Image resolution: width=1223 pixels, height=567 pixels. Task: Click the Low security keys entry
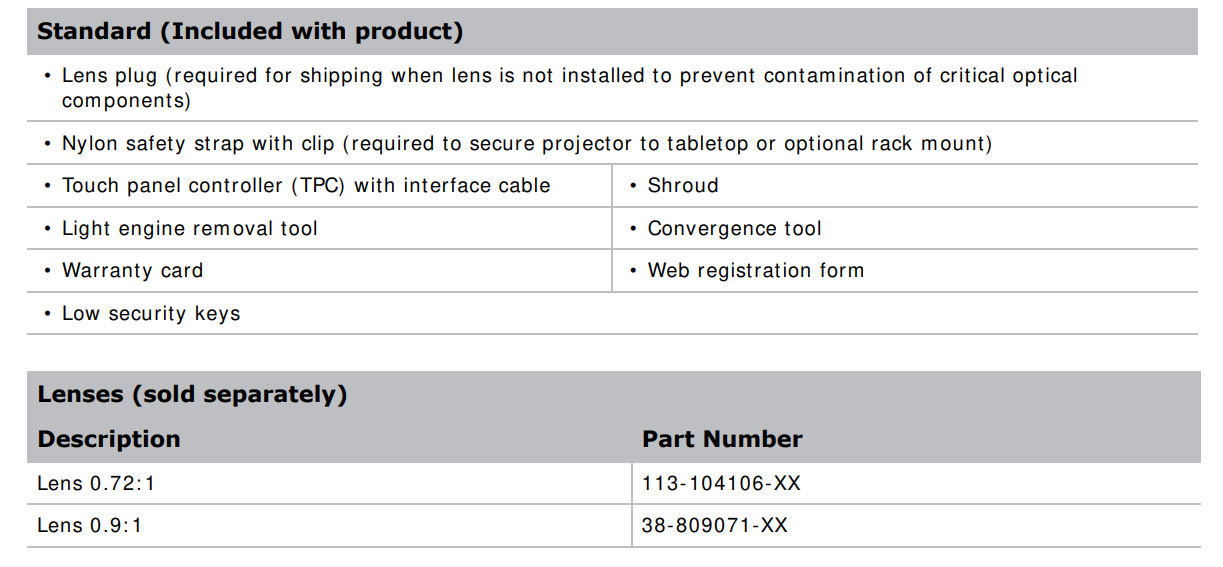click(x=151, y=314)
